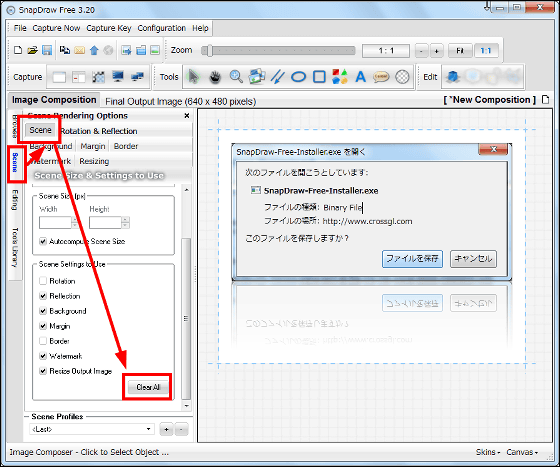The height and width of the screenshot is (467, 560).
Task: Capture multiple monitors with the dual-screen icon
Action: click(x=137, y=76)
